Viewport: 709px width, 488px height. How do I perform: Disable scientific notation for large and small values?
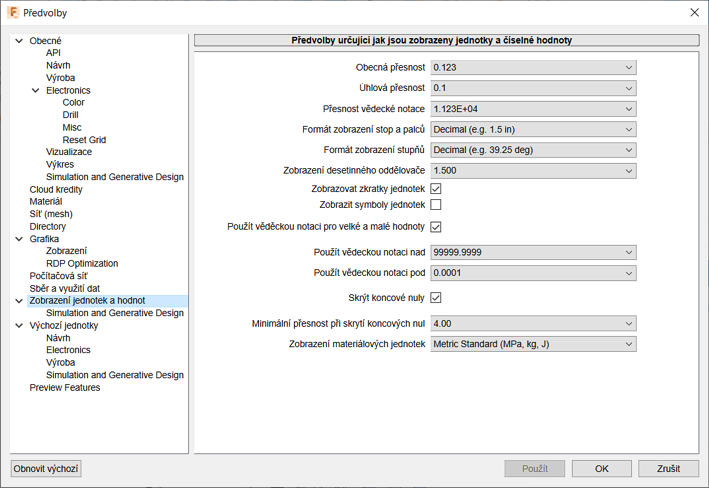(x=436, y=227)
